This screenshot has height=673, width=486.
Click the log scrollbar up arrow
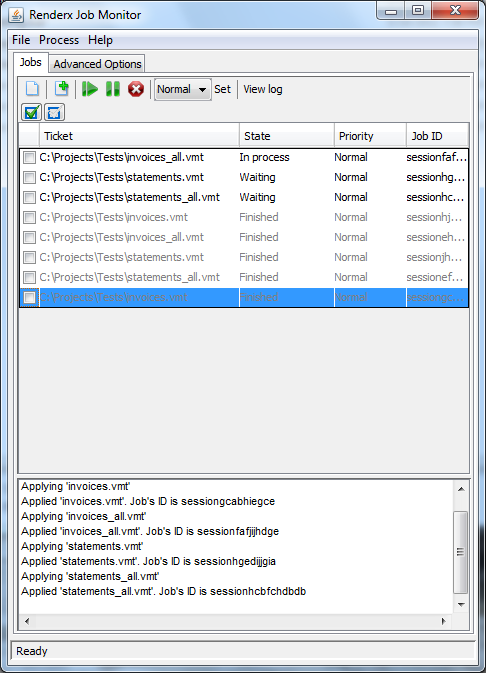click(461, 489)
